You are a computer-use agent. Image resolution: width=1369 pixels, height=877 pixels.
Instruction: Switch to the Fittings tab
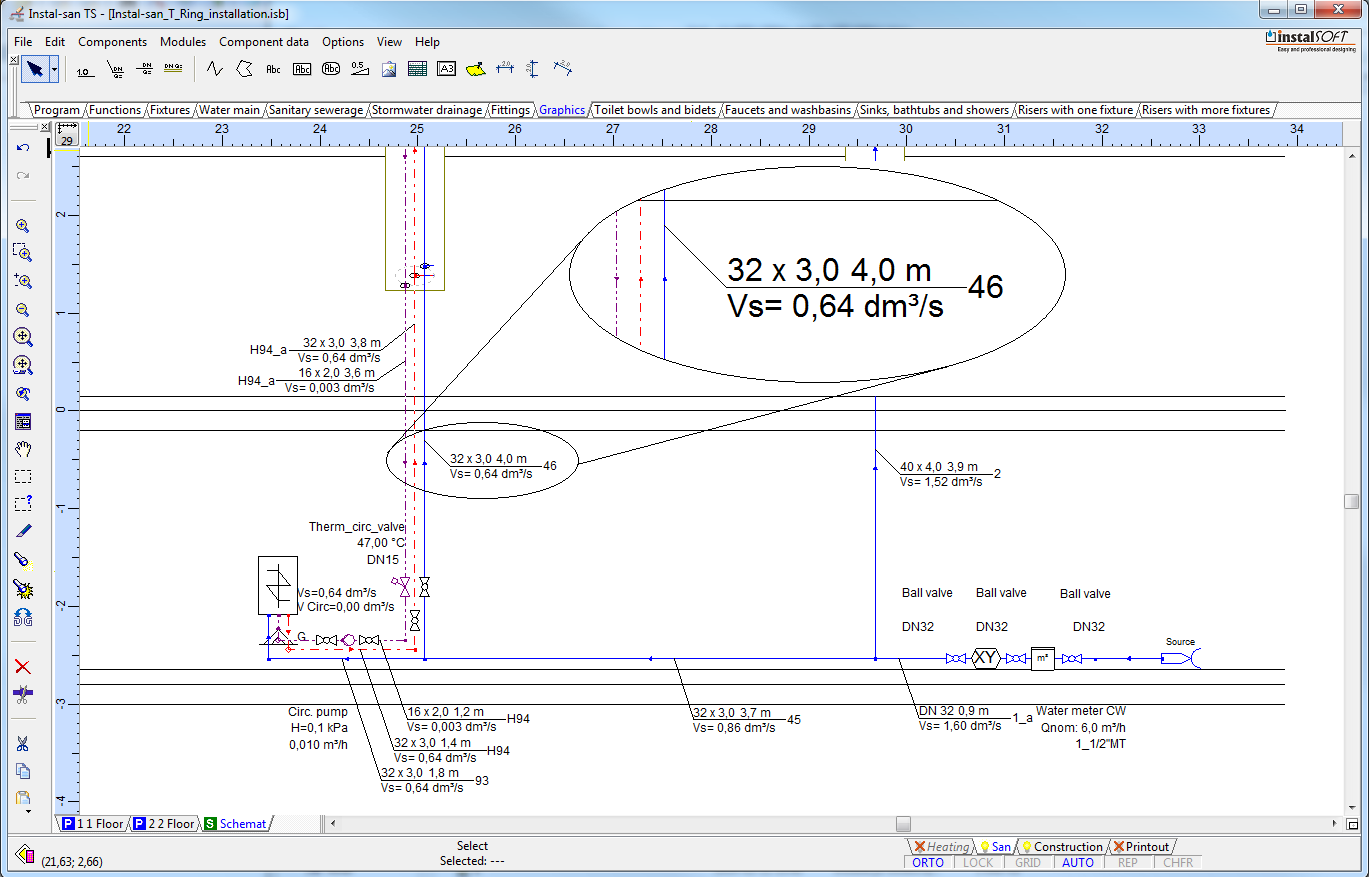point(511,110)
